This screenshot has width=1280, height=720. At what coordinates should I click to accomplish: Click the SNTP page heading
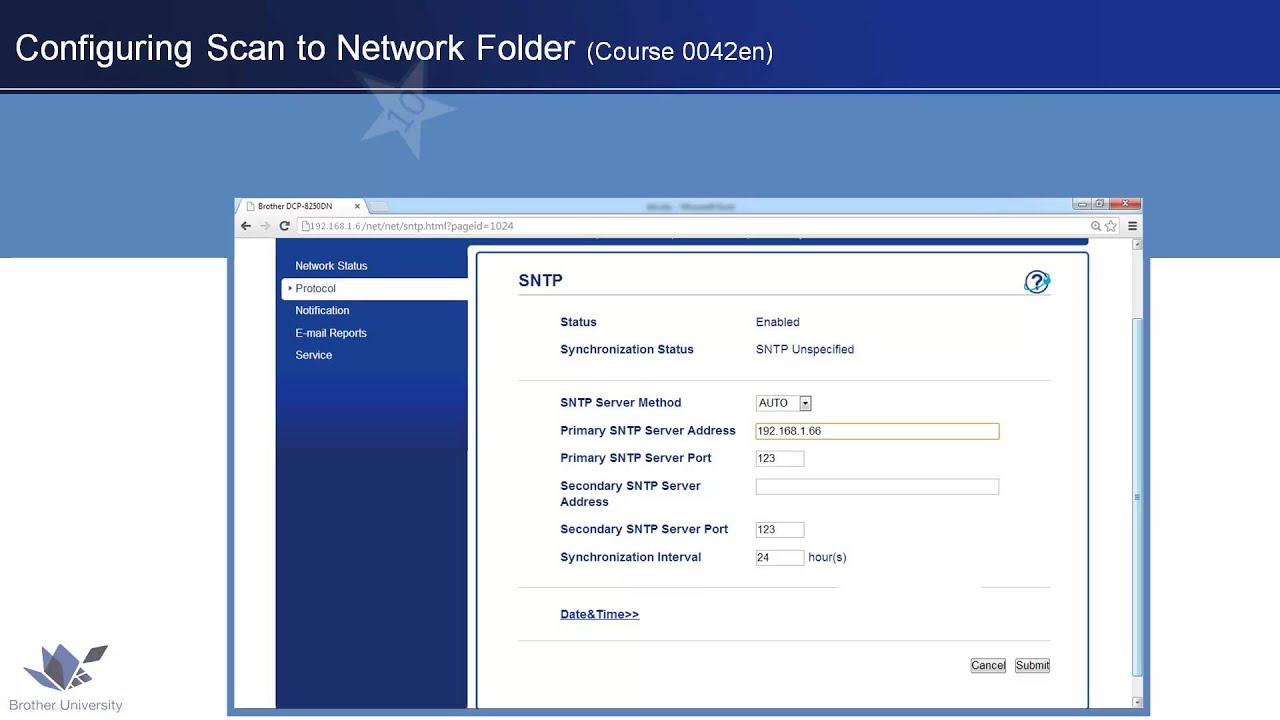click(x=540, y=281)
